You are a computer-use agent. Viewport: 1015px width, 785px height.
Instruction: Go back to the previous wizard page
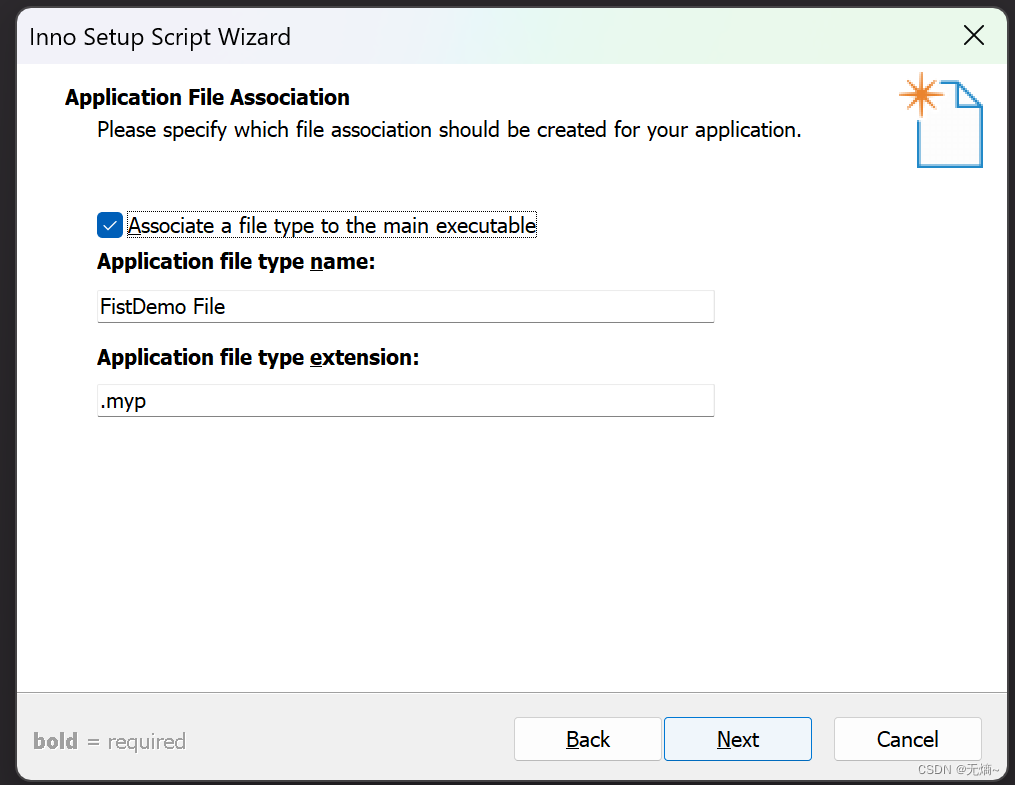tap(587, 739)
